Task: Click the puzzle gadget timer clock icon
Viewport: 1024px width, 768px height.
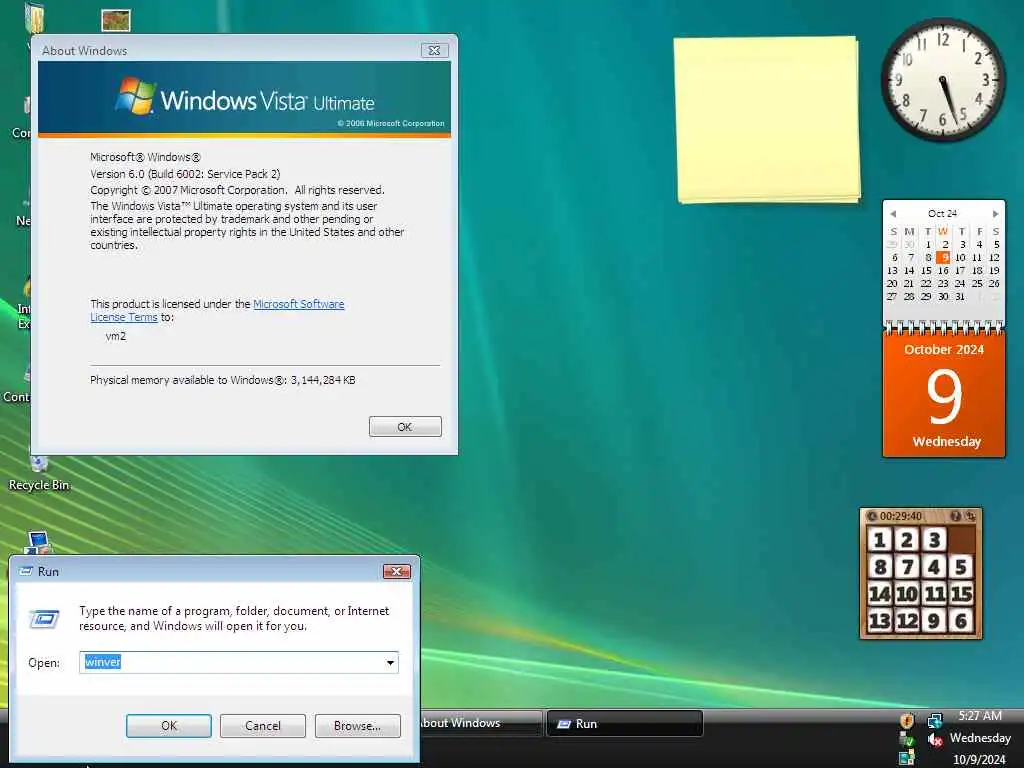Action: pyautogui.click(x=872, y=516)
